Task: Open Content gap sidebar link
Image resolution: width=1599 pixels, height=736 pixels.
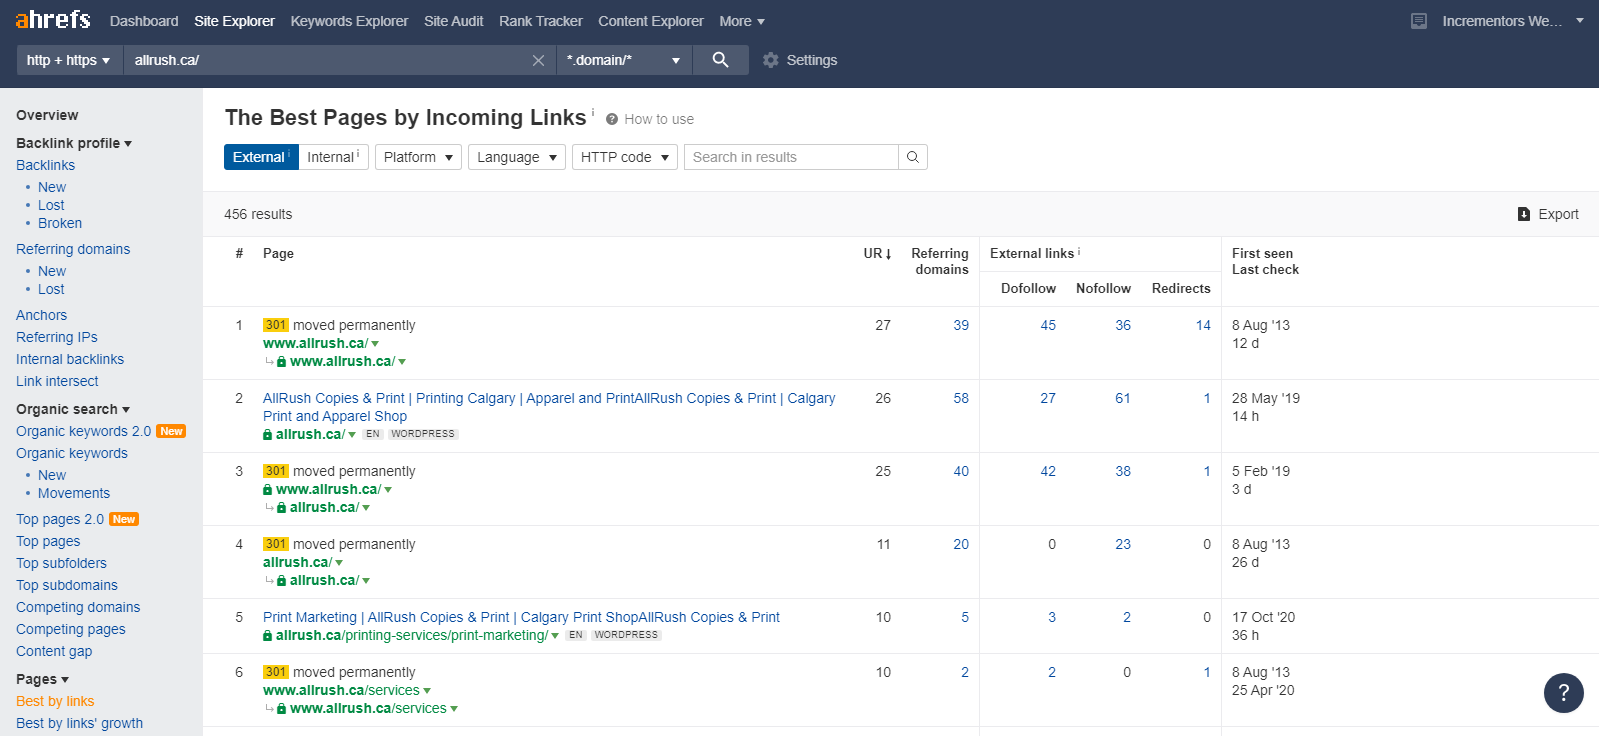Action: [x=54, y=651]
